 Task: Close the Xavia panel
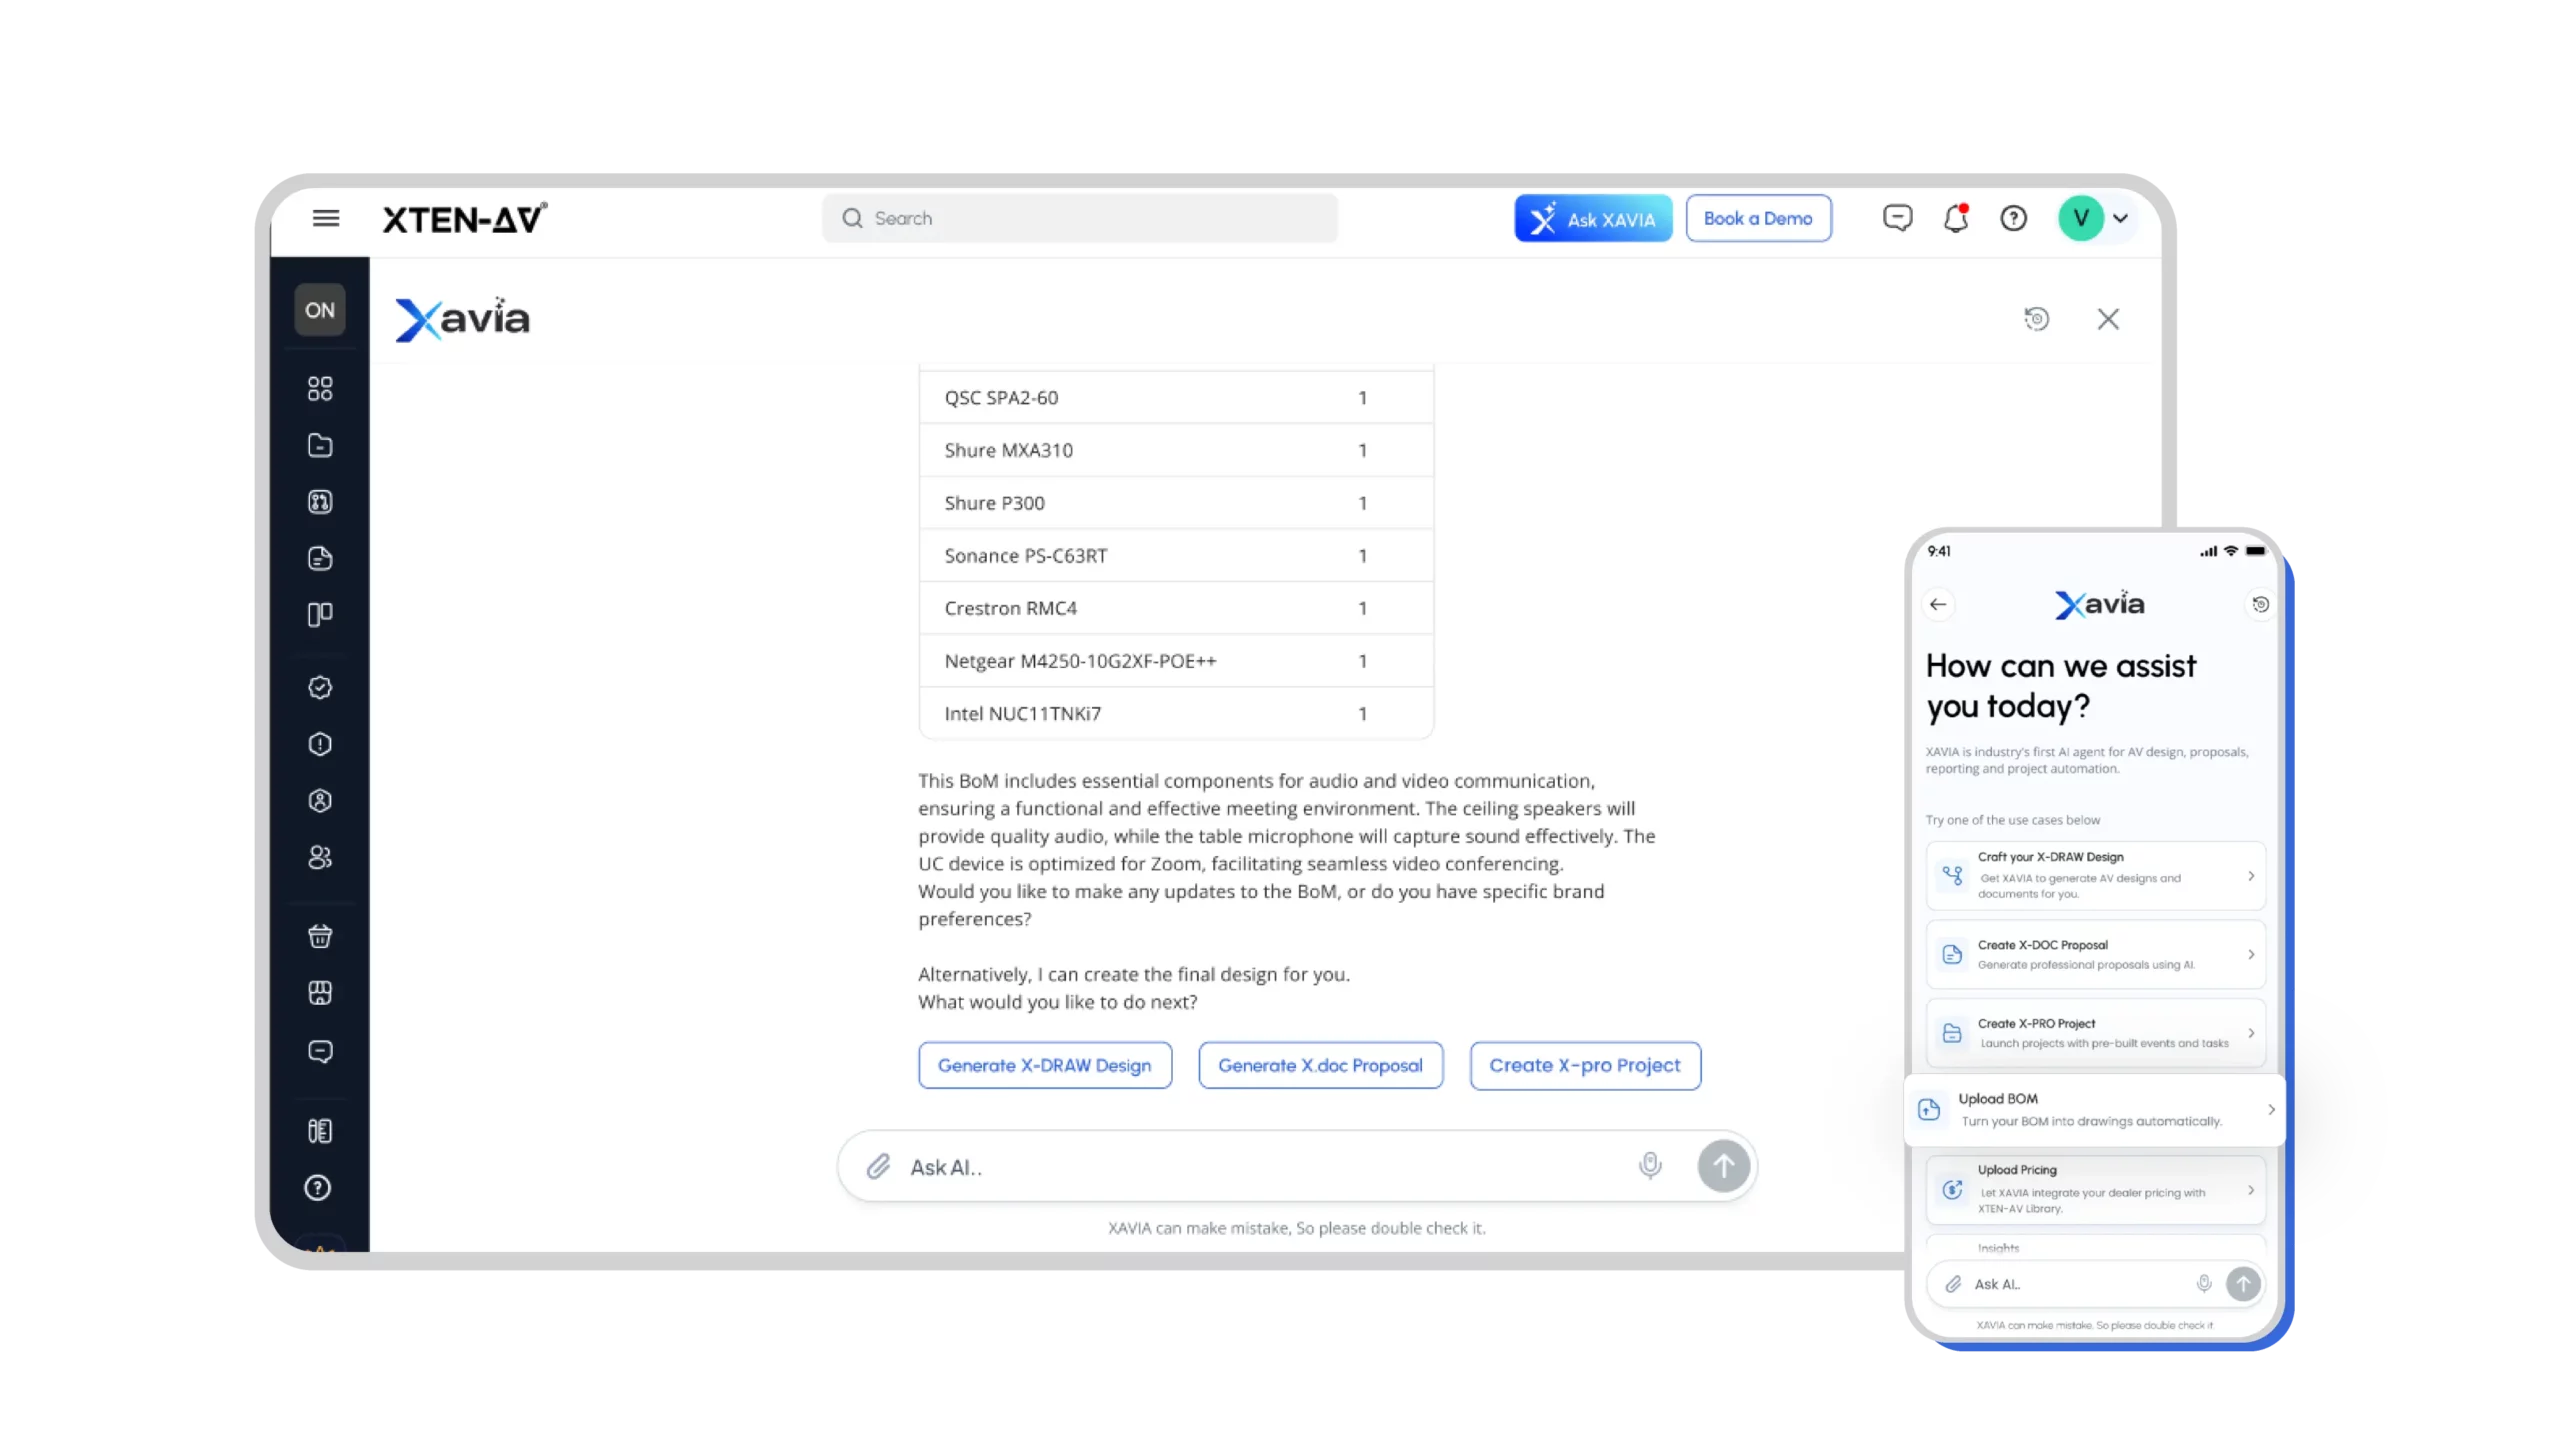pyautogui.click(x=2108, y=319)
